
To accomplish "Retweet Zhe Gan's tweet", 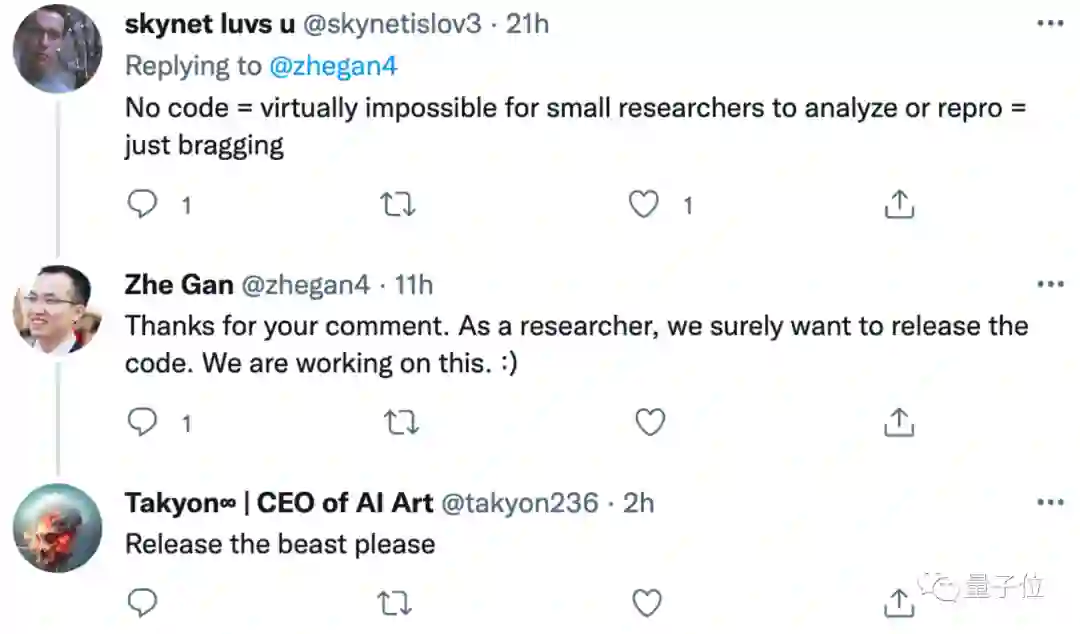I will pos(401,422).
